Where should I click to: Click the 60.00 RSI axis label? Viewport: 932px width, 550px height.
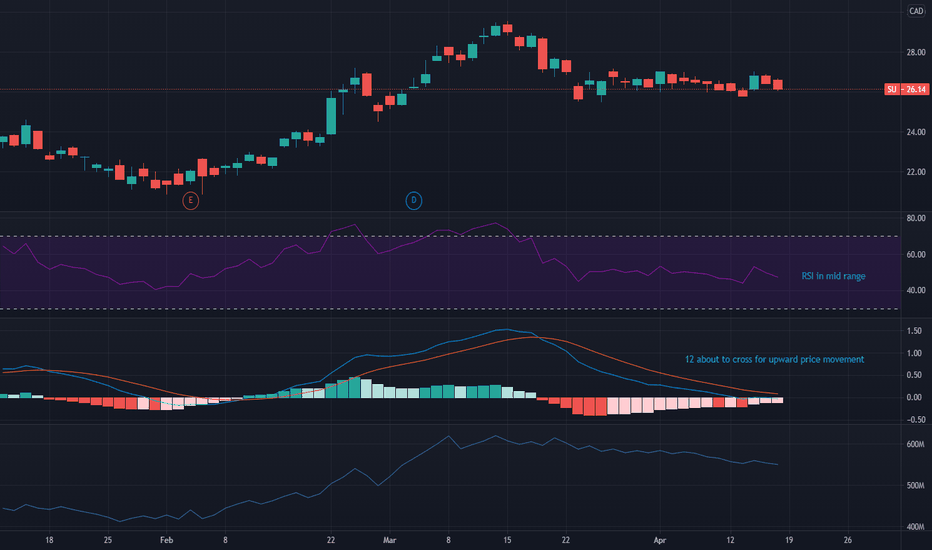click(916, 254)
